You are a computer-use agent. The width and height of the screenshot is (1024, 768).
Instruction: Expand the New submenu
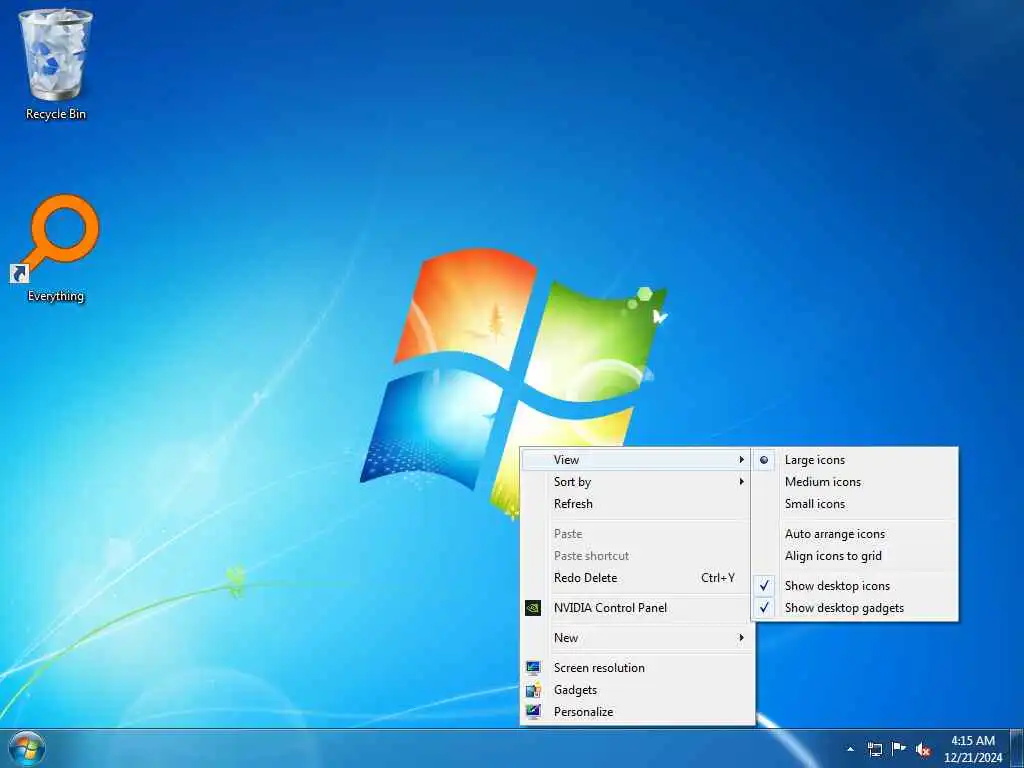tap(637, 638)
